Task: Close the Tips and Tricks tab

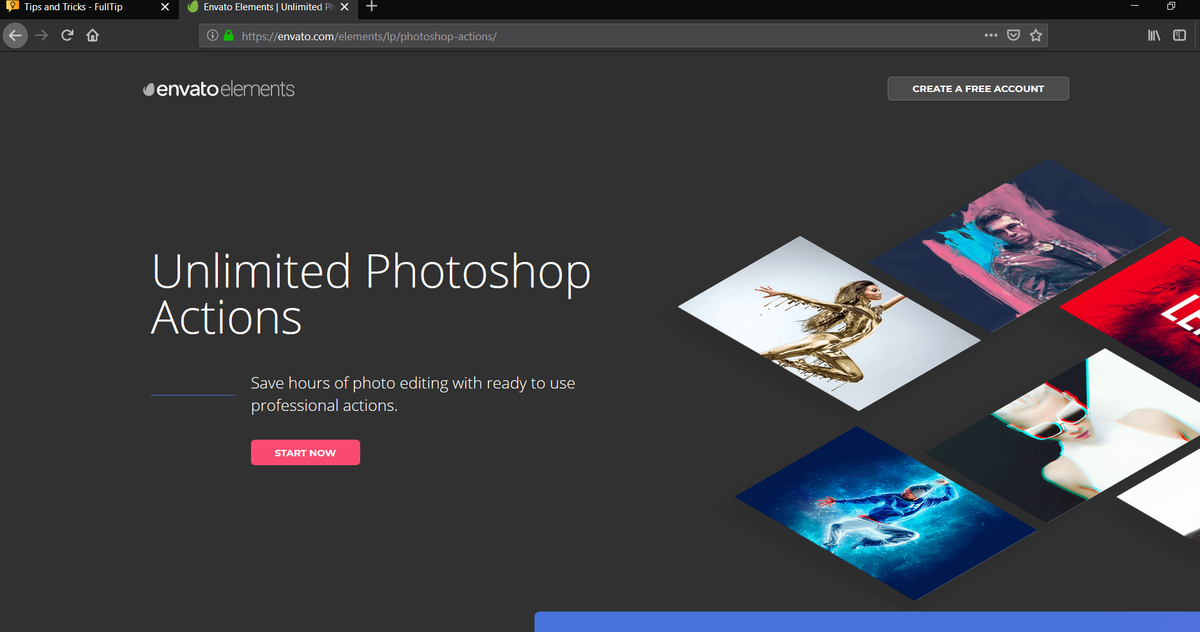Action: [165, 7]
